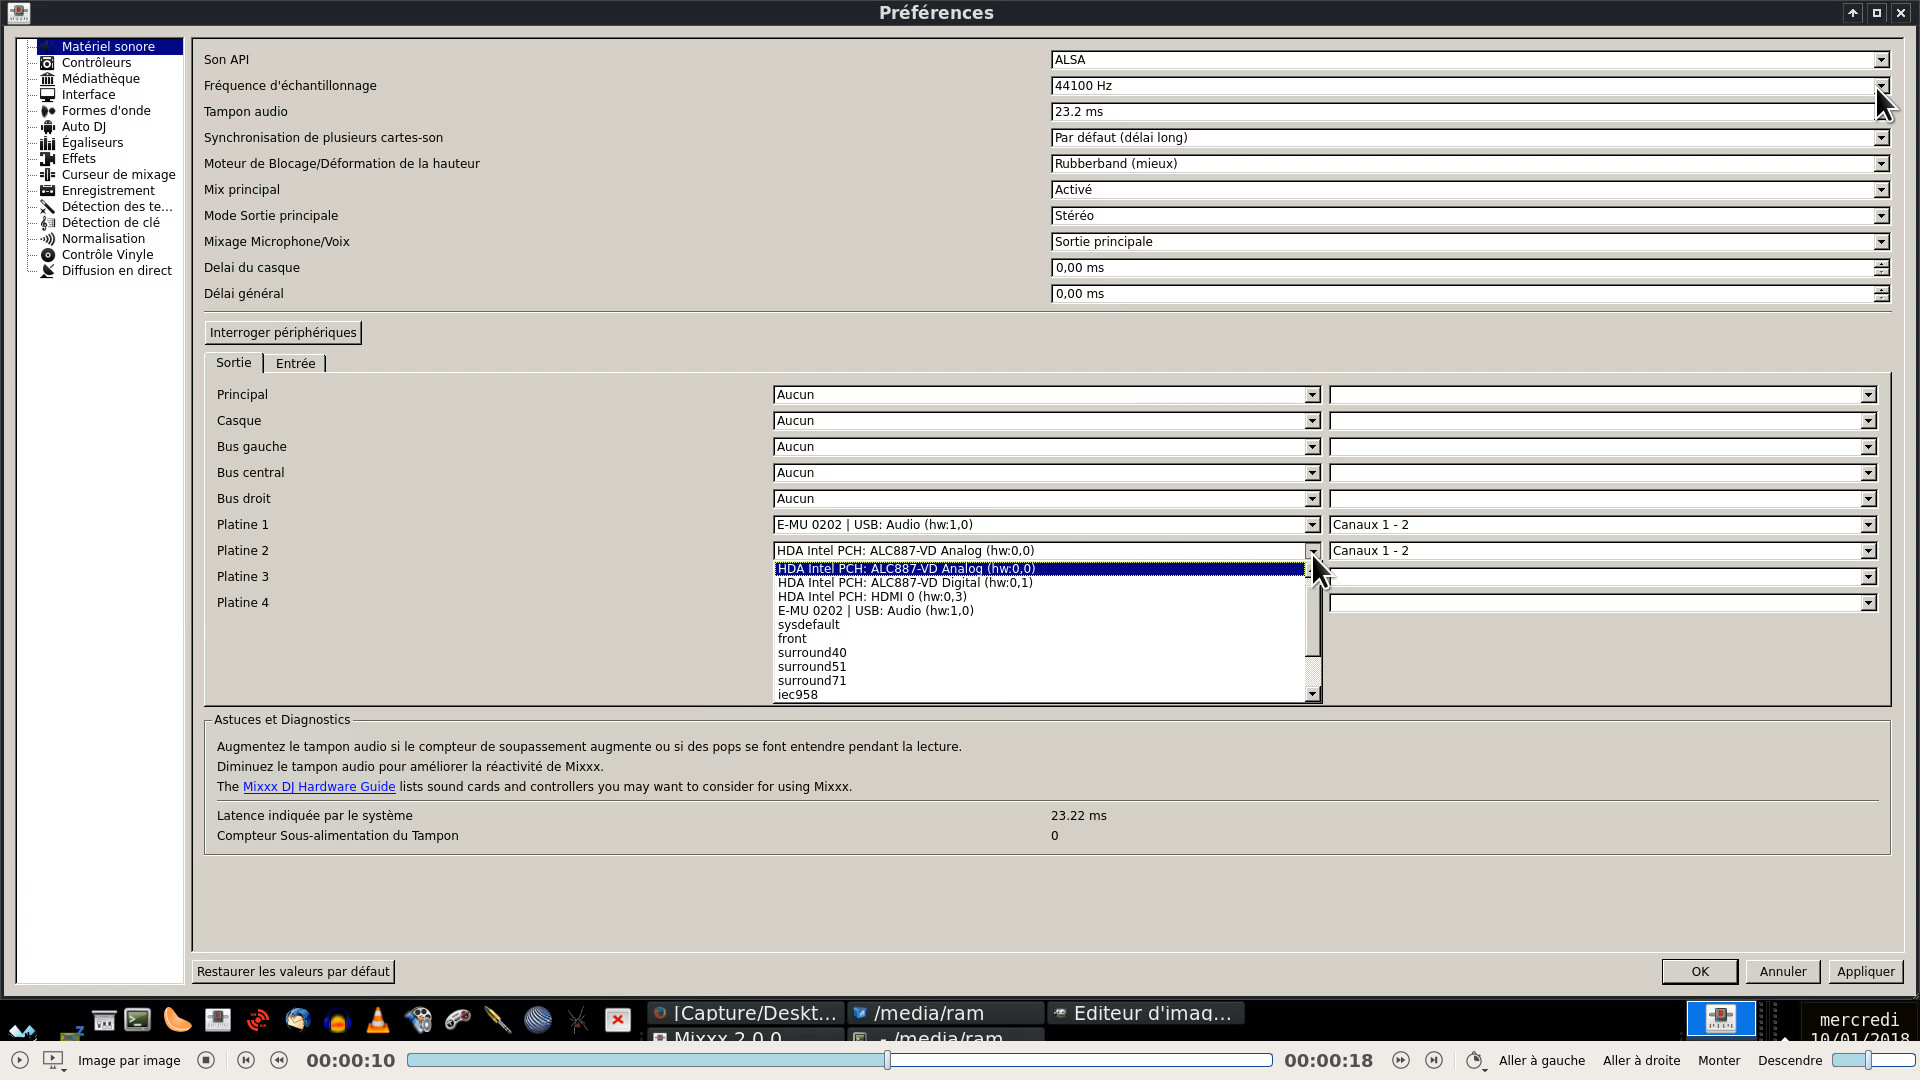Increase the Delai du casque value

point(1881,264)
